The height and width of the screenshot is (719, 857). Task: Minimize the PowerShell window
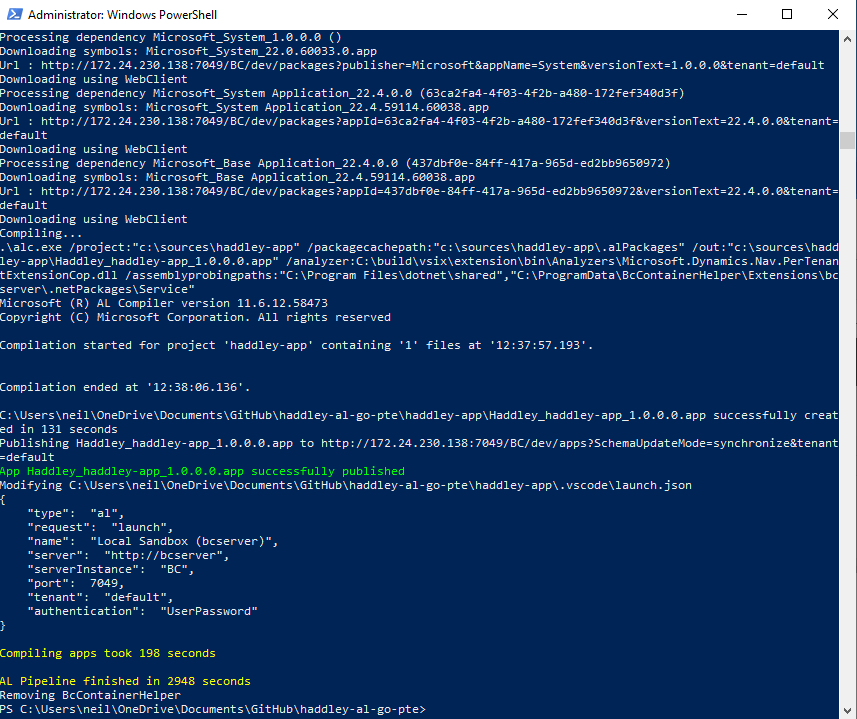coord(742,14)
